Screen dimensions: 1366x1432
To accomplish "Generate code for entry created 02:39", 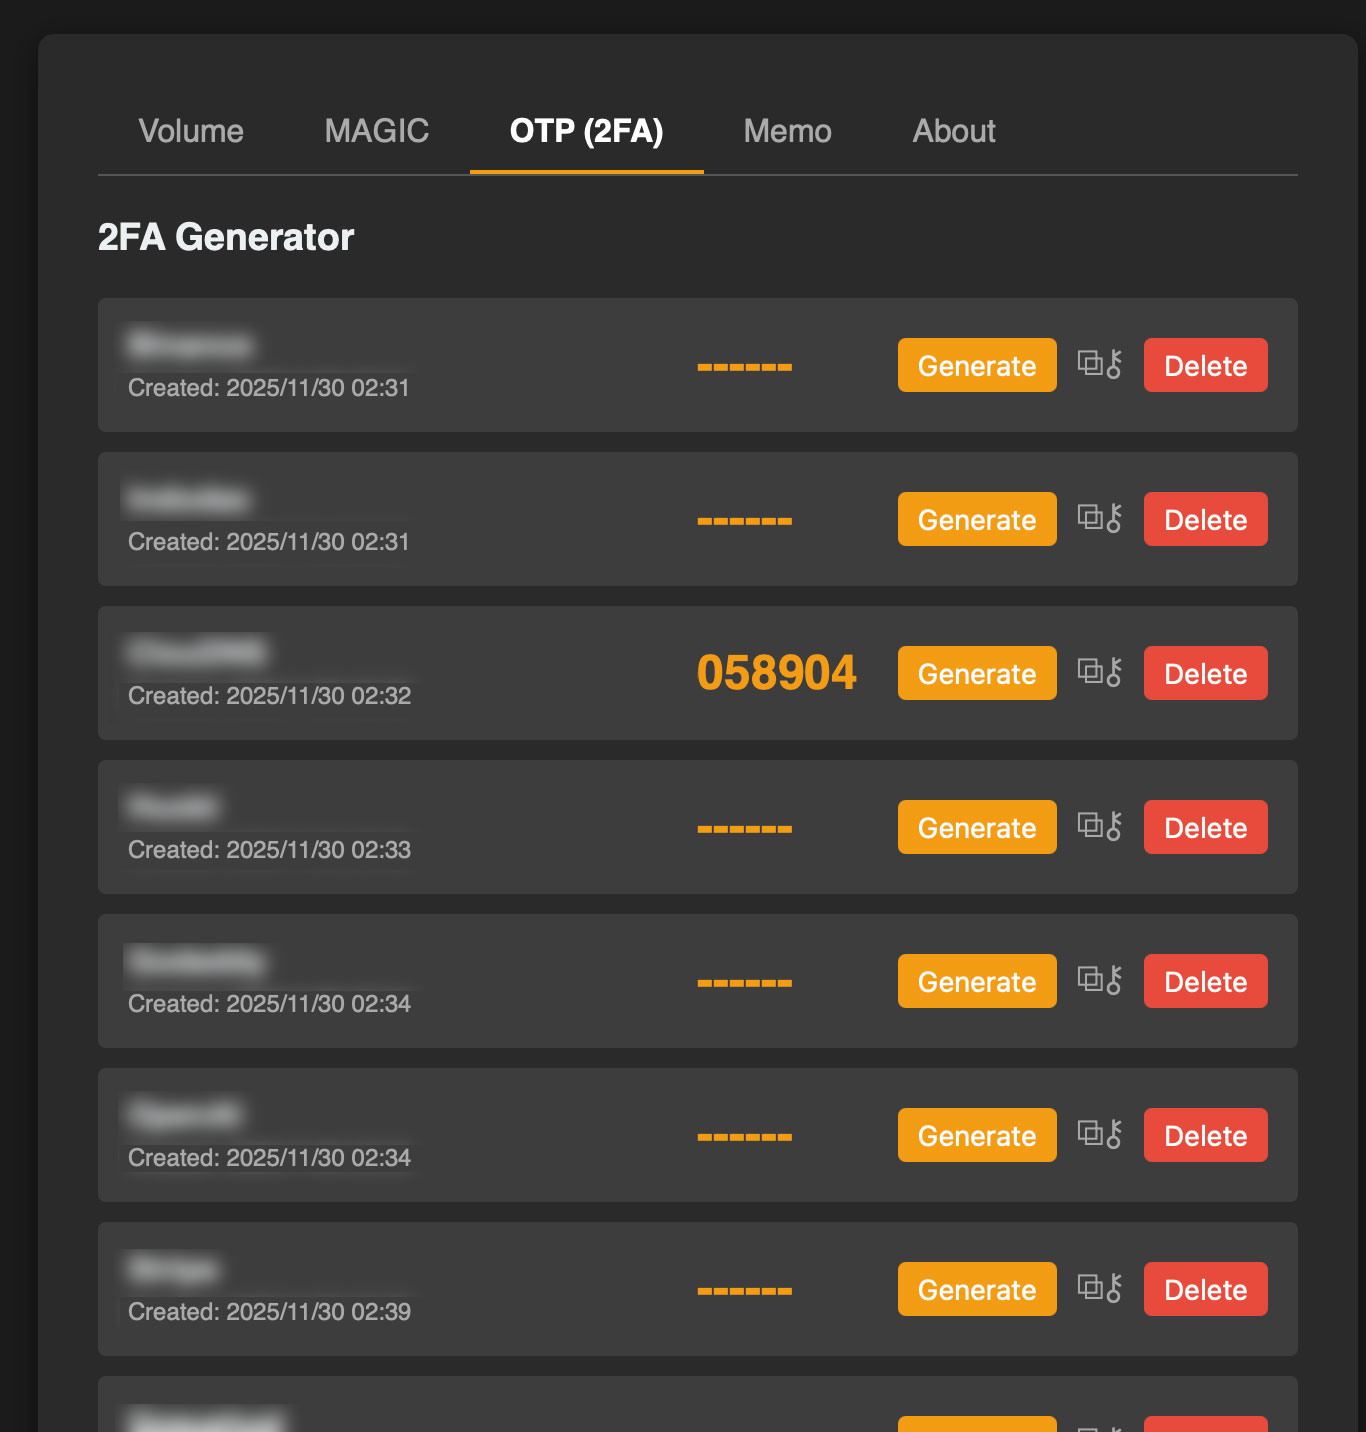I will pos(977,1289).
